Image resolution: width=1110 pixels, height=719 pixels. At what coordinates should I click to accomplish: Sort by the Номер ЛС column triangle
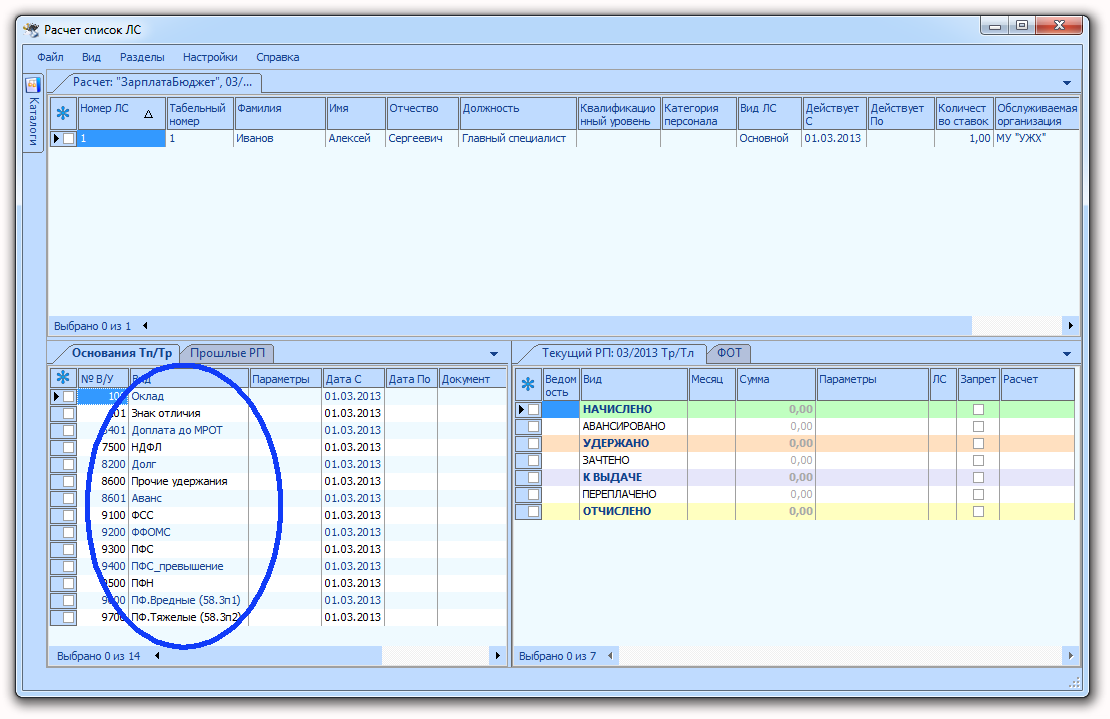pyautogui.click(x=149, y=114)
